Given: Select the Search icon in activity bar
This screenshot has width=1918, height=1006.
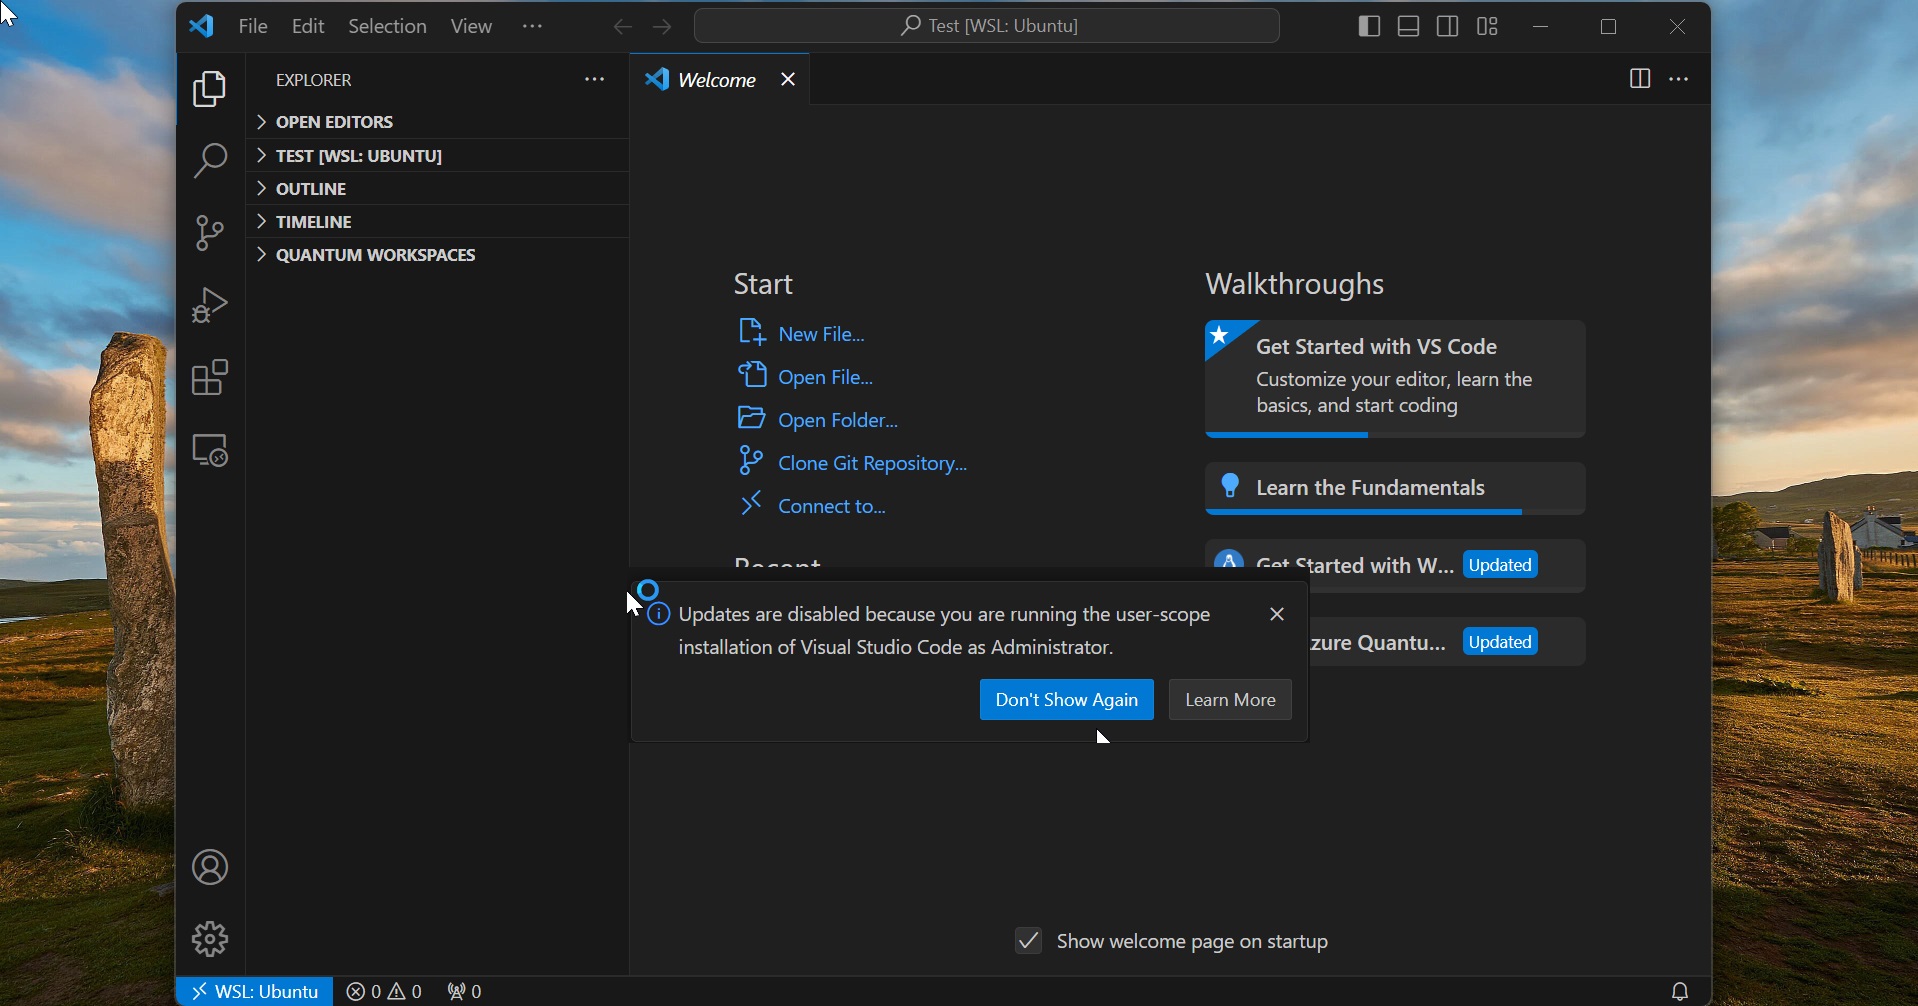Looking at the screenshot, I should [209, 160].
